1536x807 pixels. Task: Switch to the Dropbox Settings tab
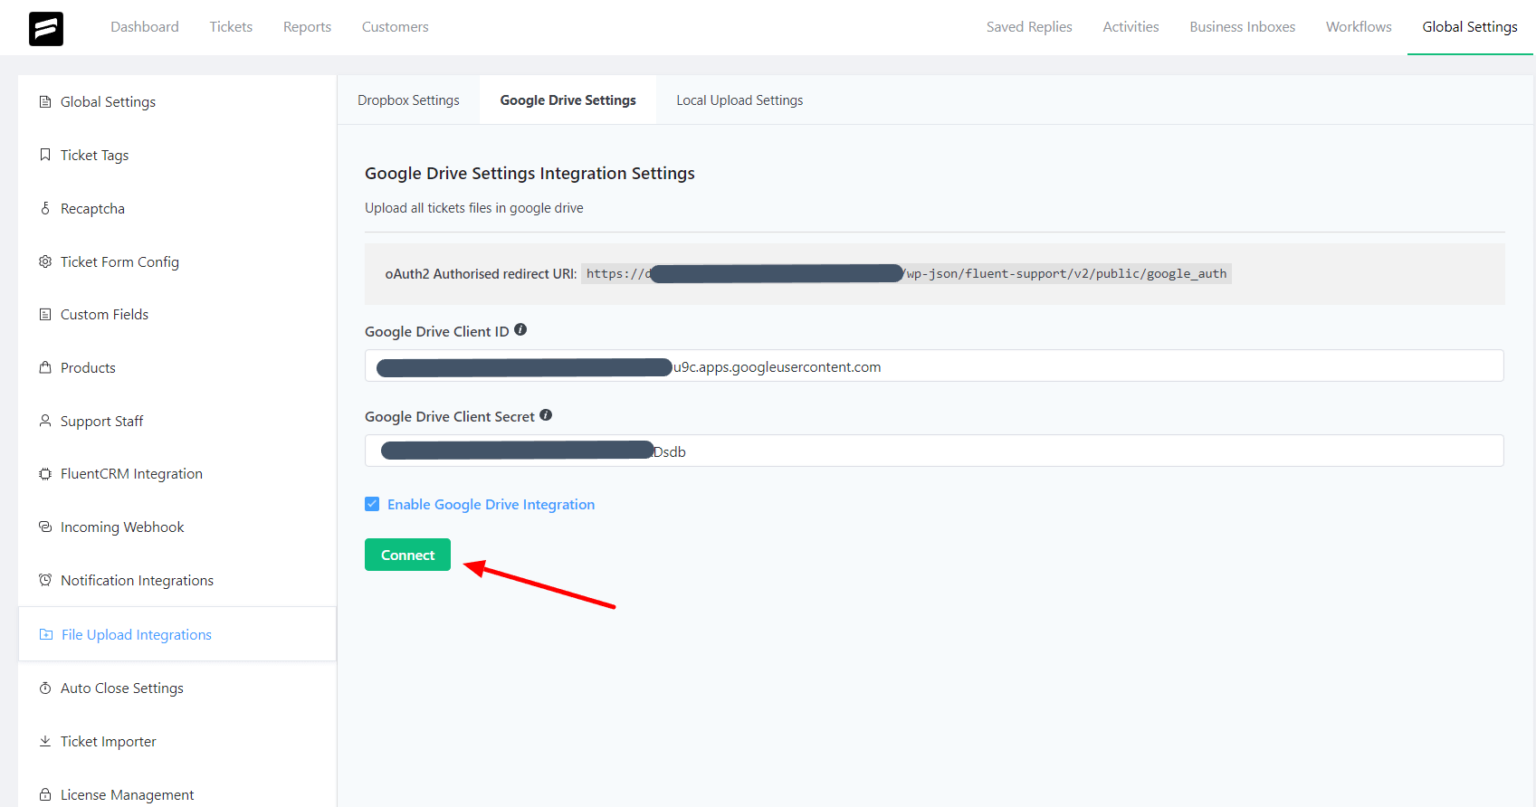click(408, 99)
